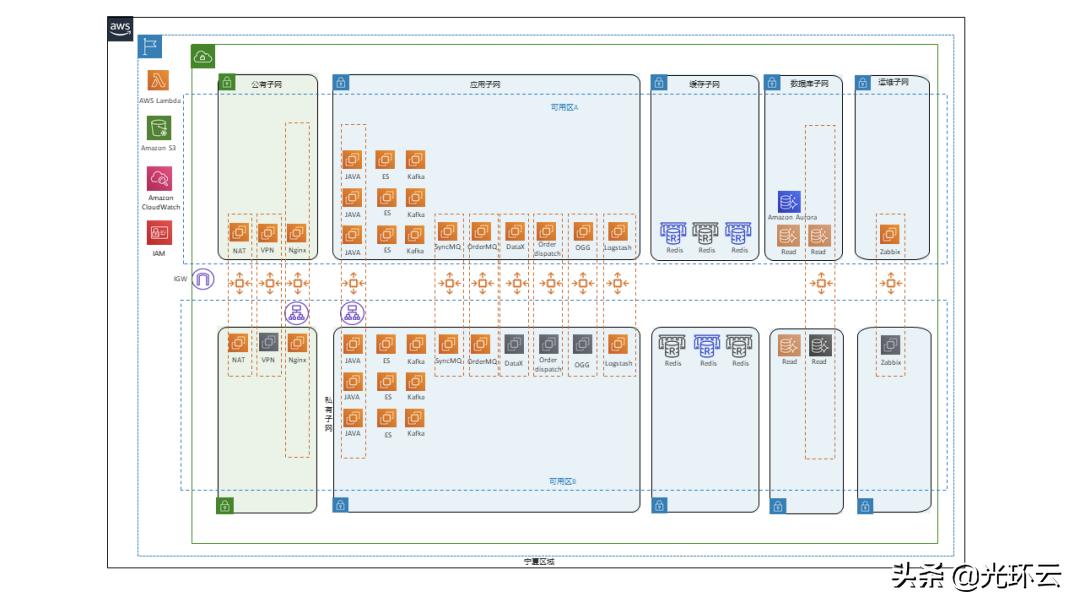Select the gray DataX instance in 可用区B
1080x608 pixels.
point(514,344)
